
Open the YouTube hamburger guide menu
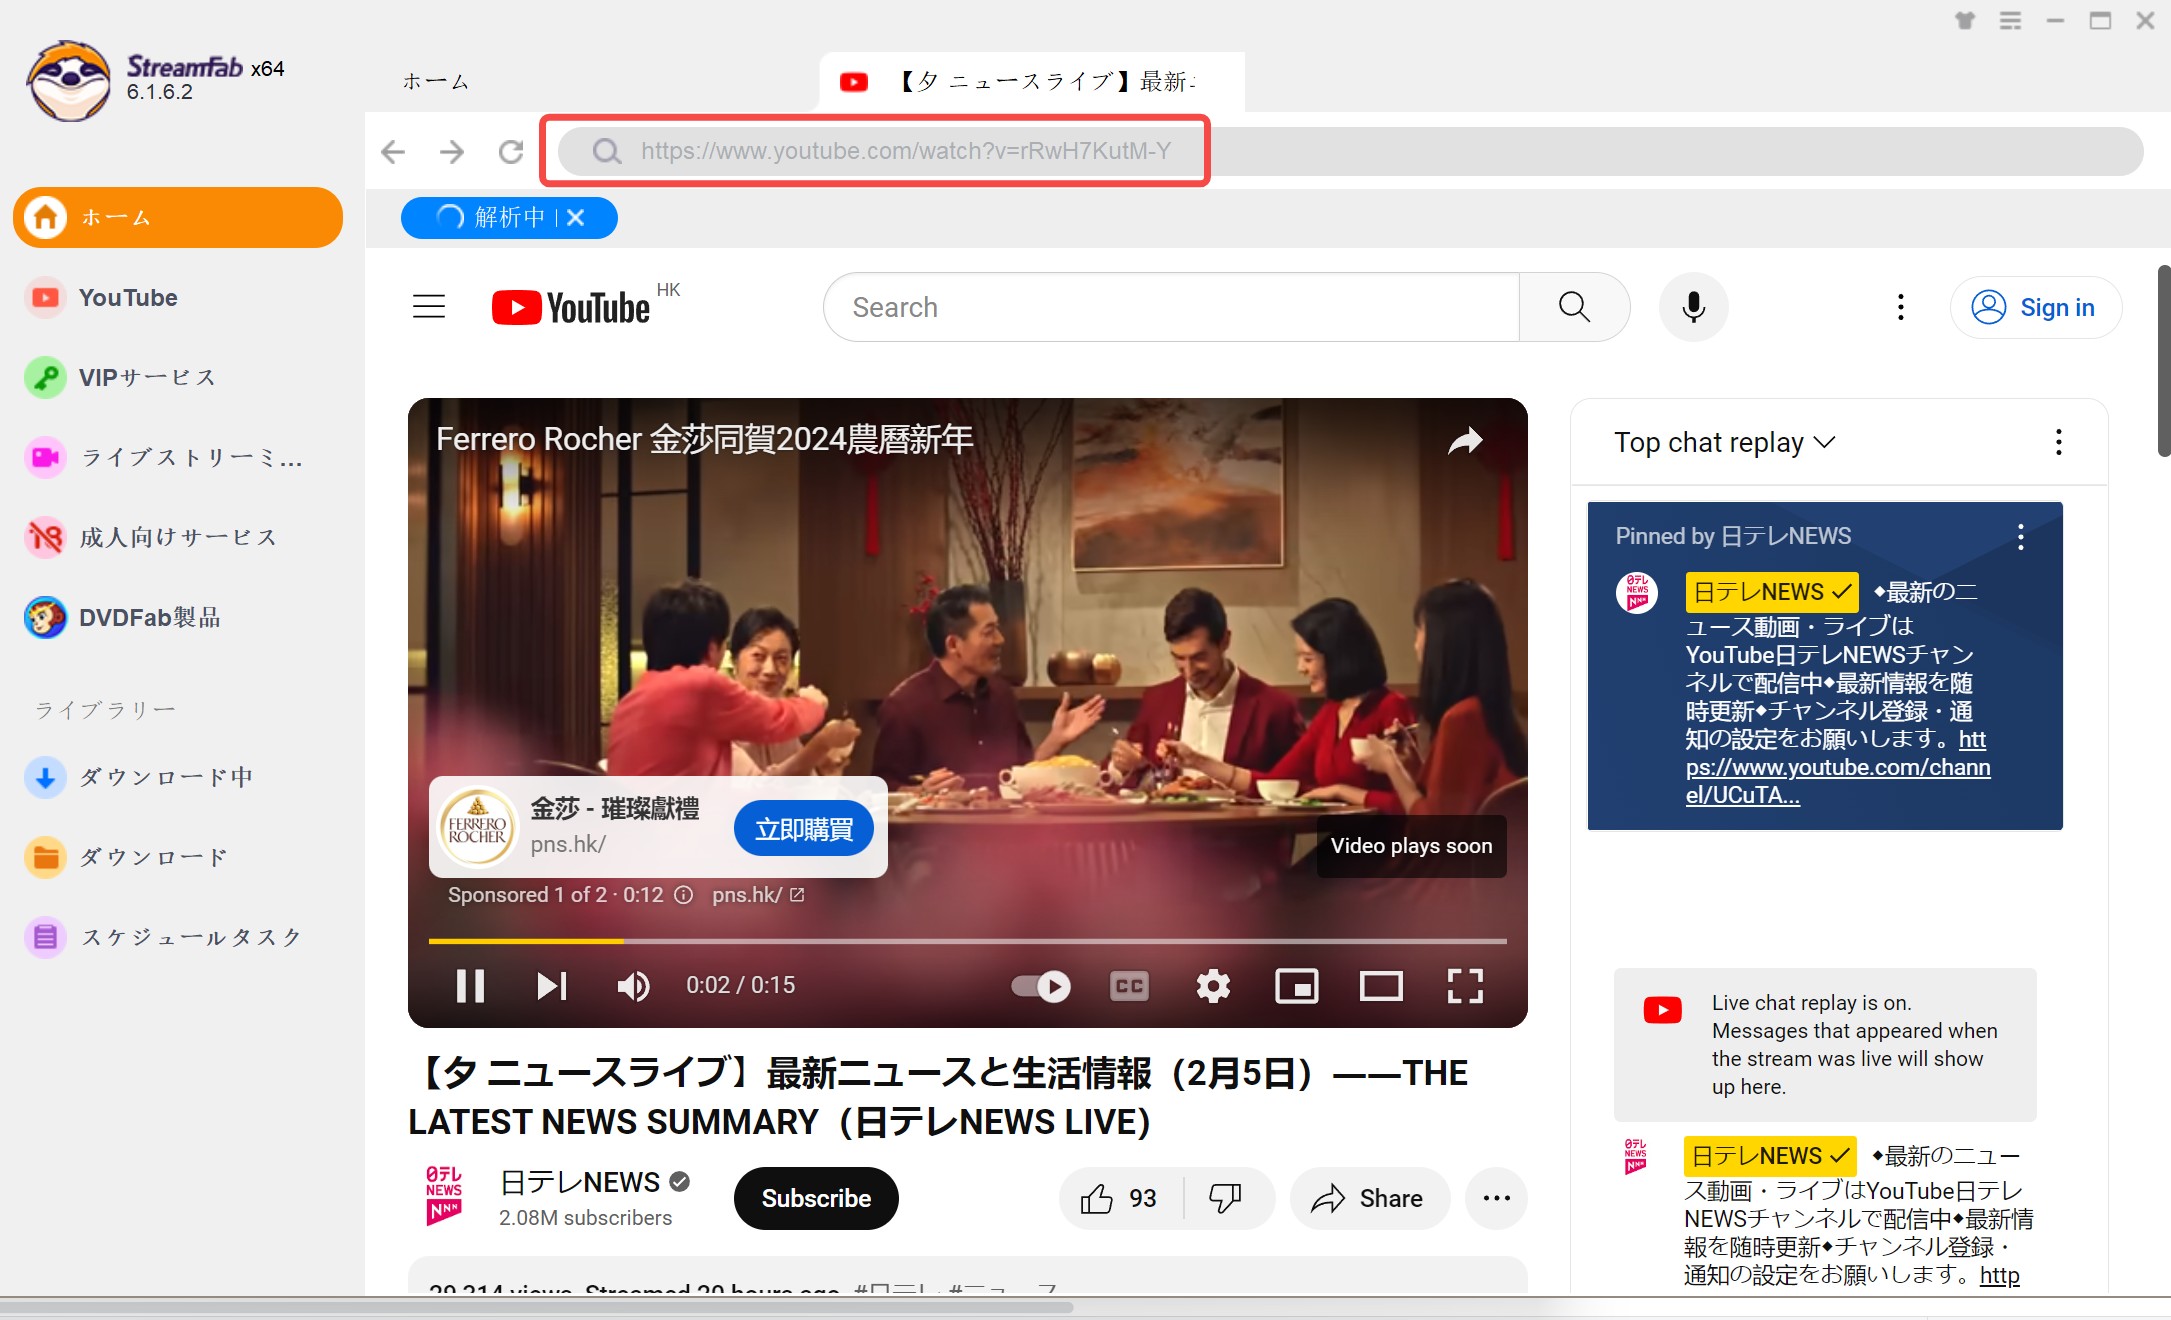[429, 306]
